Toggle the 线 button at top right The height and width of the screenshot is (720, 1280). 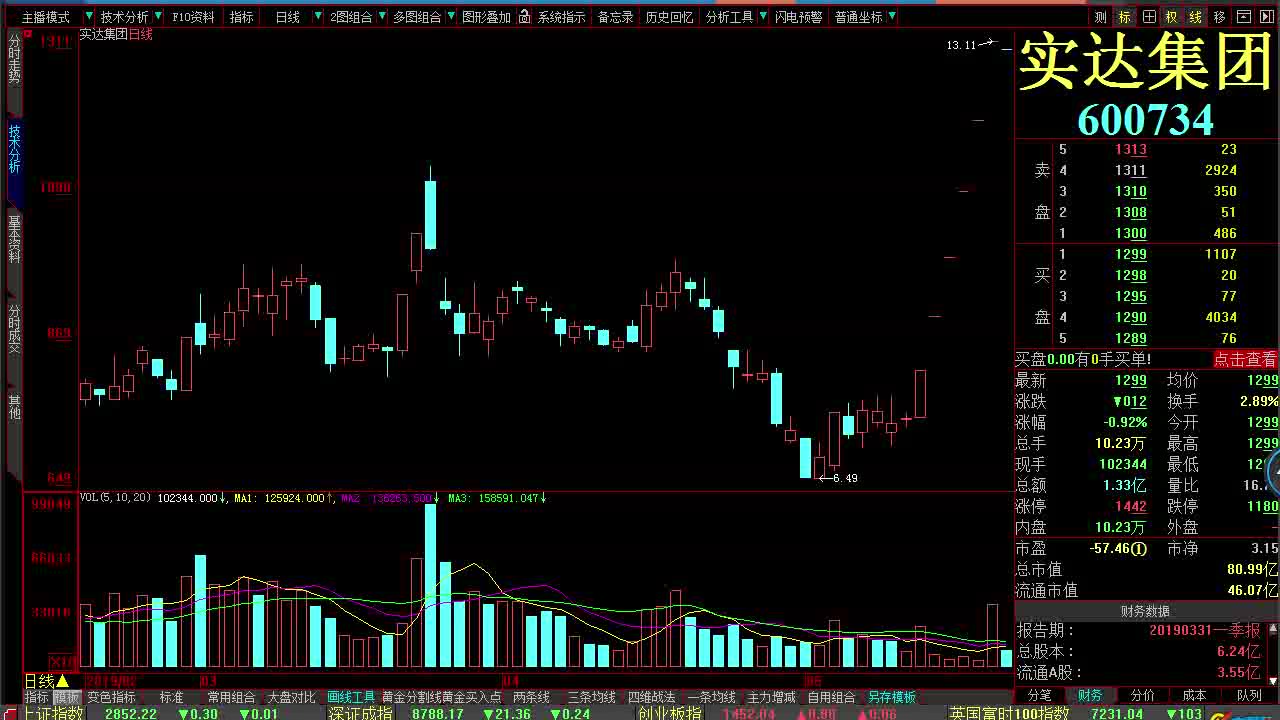point(1195,17)
